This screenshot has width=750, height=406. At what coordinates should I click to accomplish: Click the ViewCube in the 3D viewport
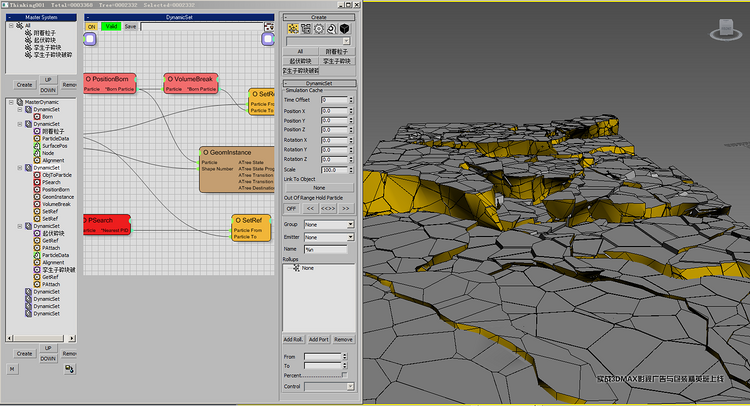tap(726, 30)
